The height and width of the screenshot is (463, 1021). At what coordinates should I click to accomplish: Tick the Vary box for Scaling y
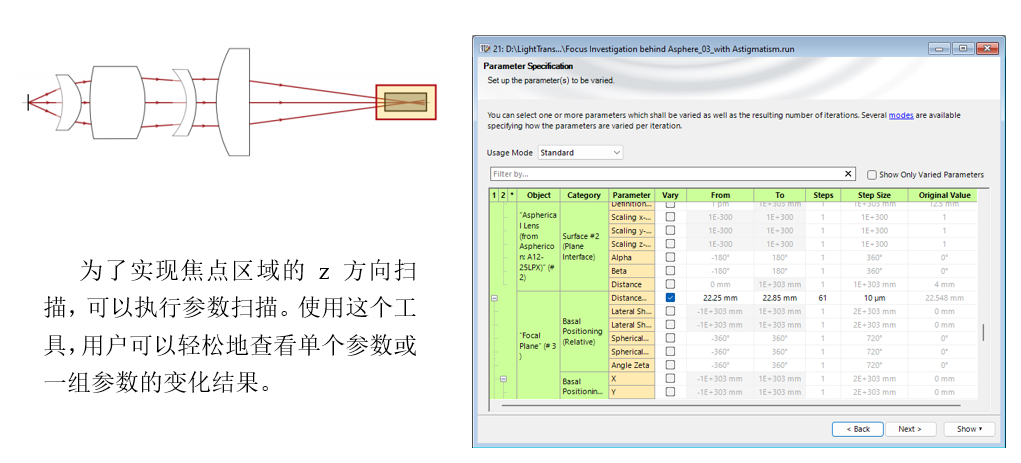[x=670, y=231]
